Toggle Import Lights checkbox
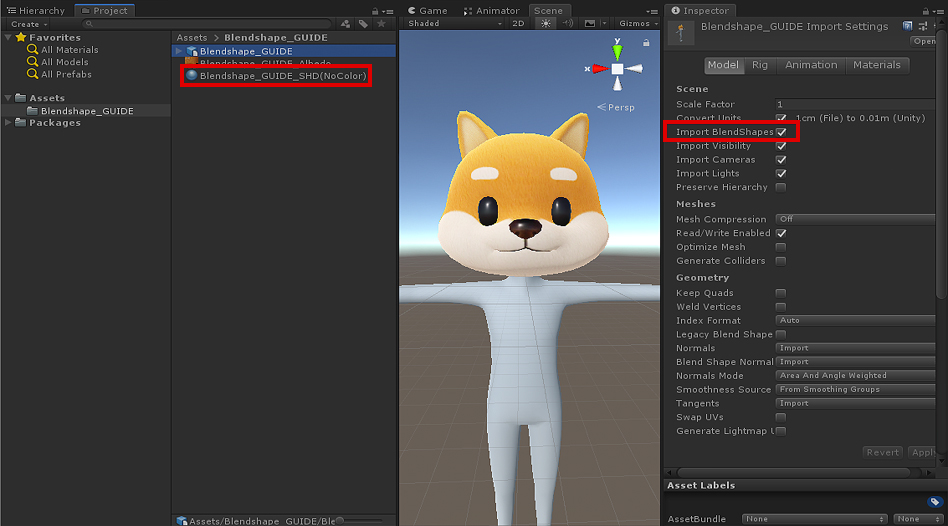Screen dimensions: 948x526 [781, 174]
